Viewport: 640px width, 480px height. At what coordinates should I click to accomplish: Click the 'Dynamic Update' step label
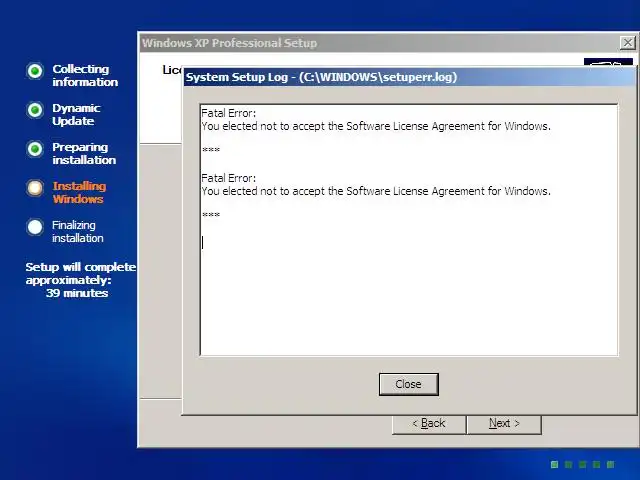[76, 114]
